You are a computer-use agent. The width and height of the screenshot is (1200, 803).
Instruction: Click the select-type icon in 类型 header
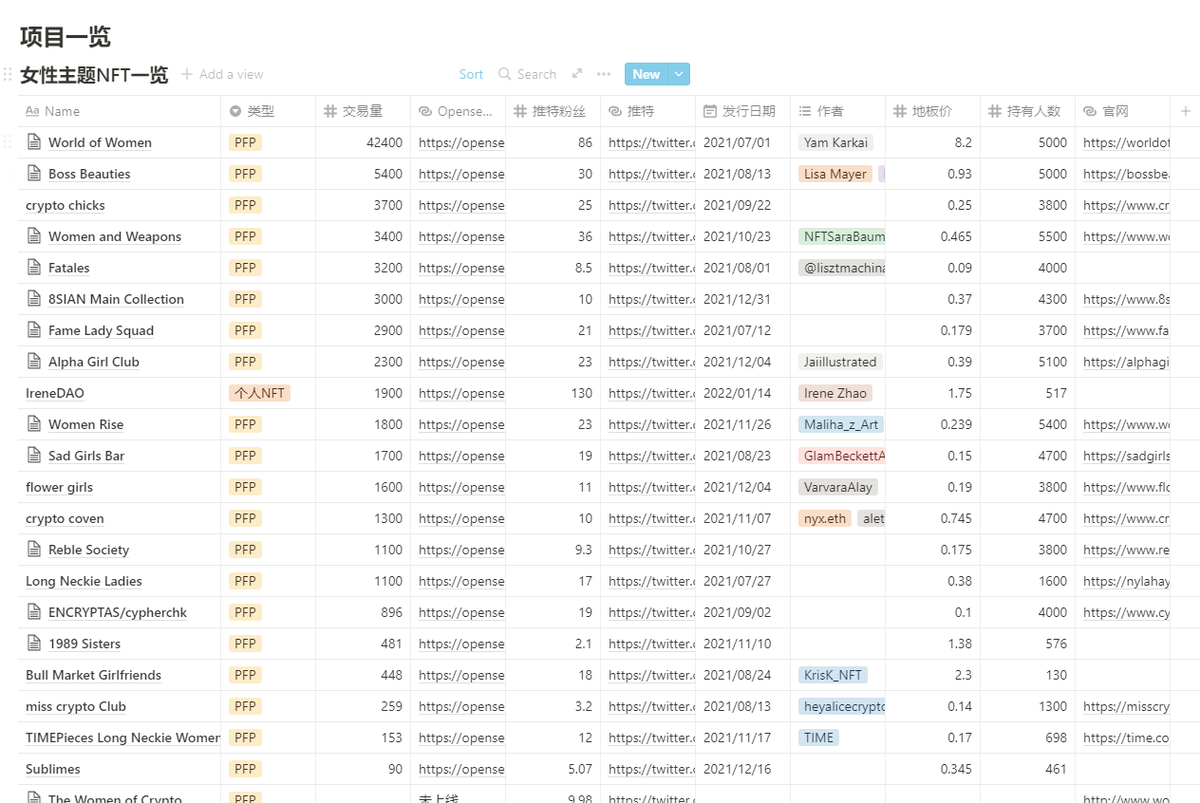pyautogui.click(x=235, y=111)
